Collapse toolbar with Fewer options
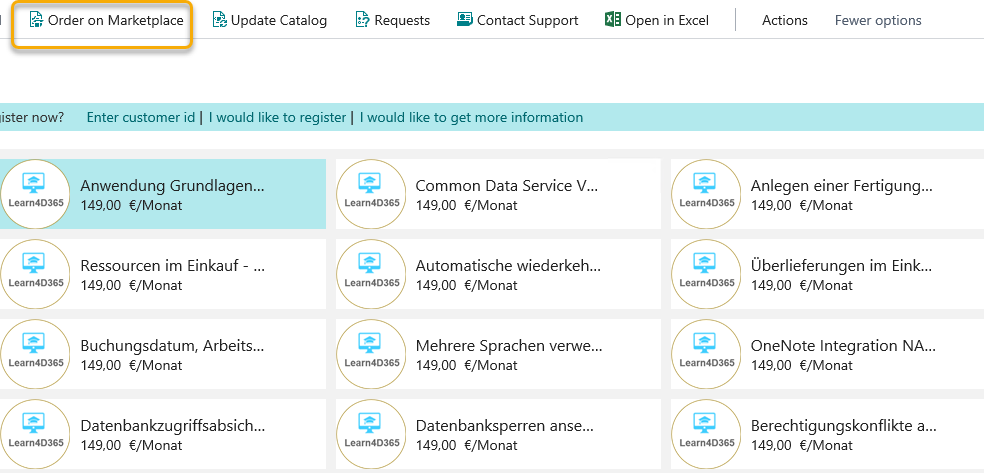 point(877,20)
